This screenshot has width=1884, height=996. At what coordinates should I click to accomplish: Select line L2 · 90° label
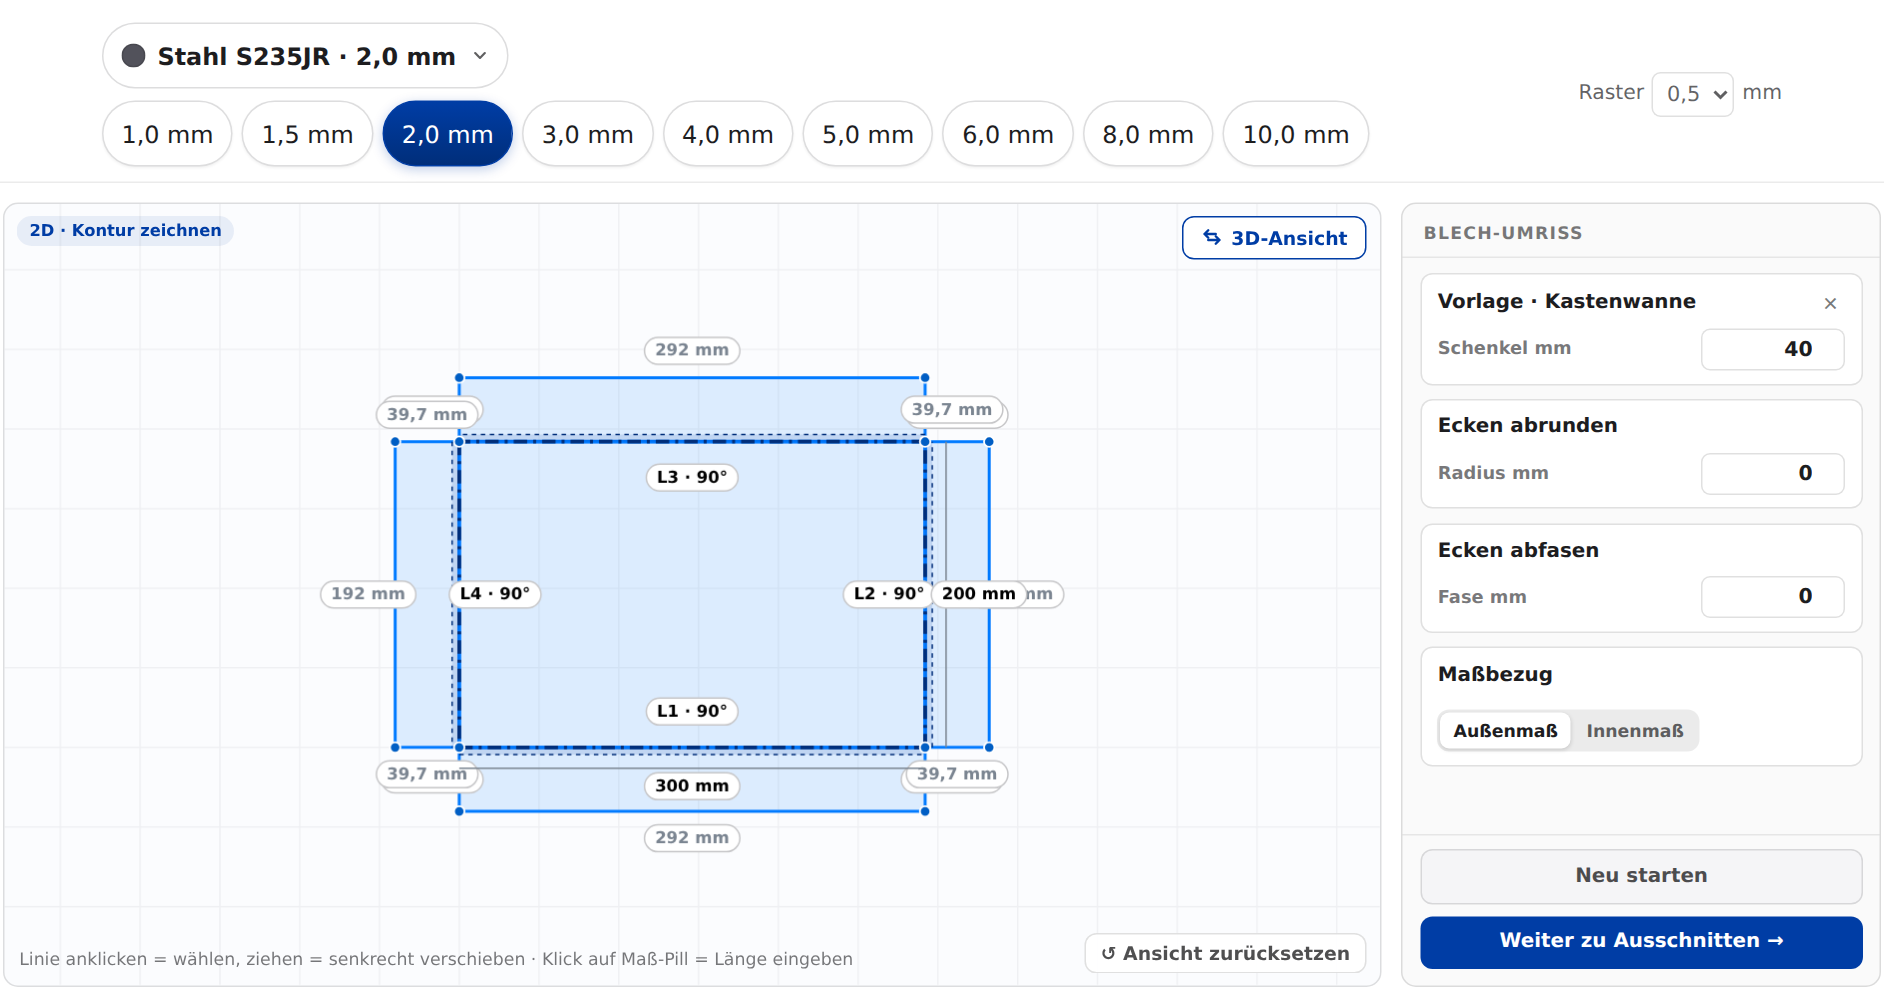point(888,594)
